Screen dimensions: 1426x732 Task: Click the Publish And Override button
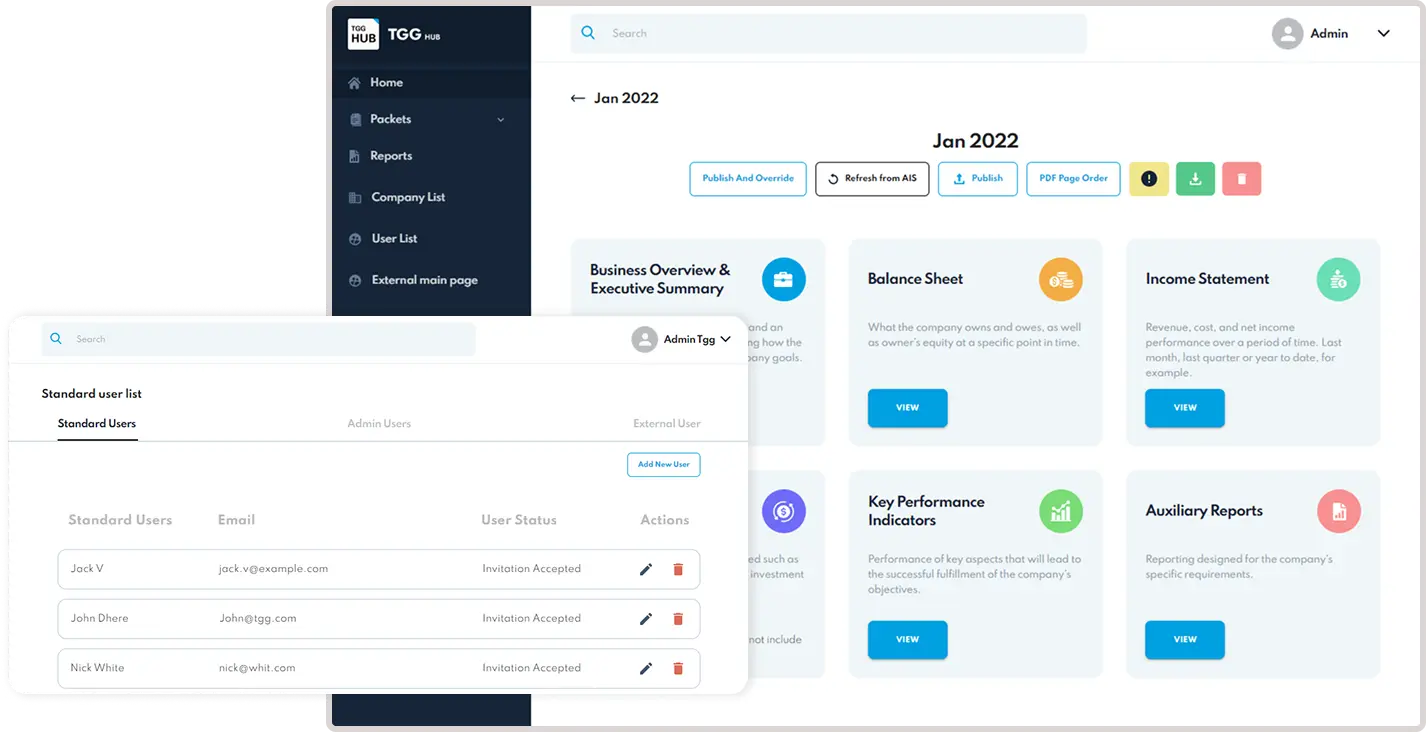point(747,179)
